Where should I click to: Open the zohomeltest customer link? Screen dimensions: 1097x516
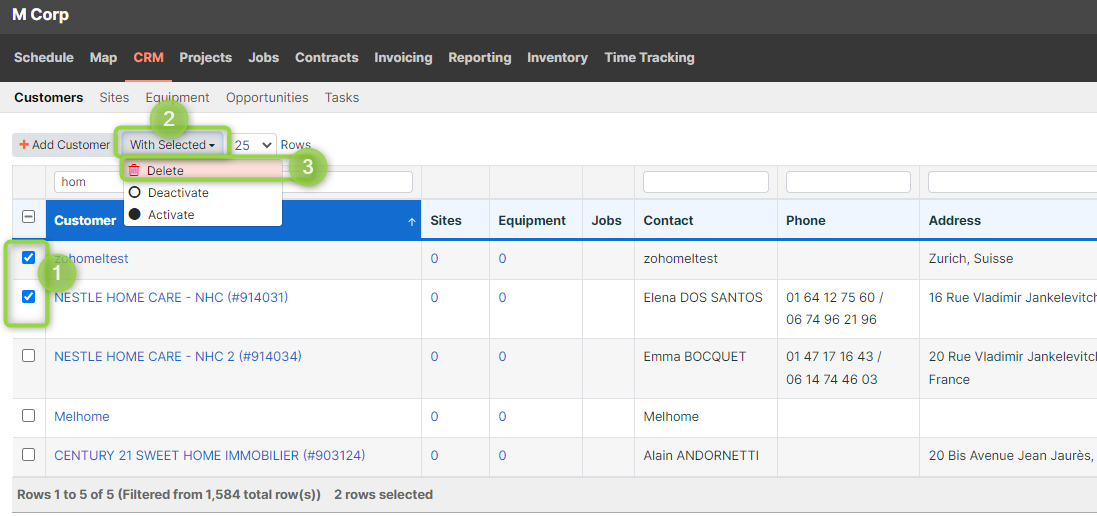tap(92, 258)
